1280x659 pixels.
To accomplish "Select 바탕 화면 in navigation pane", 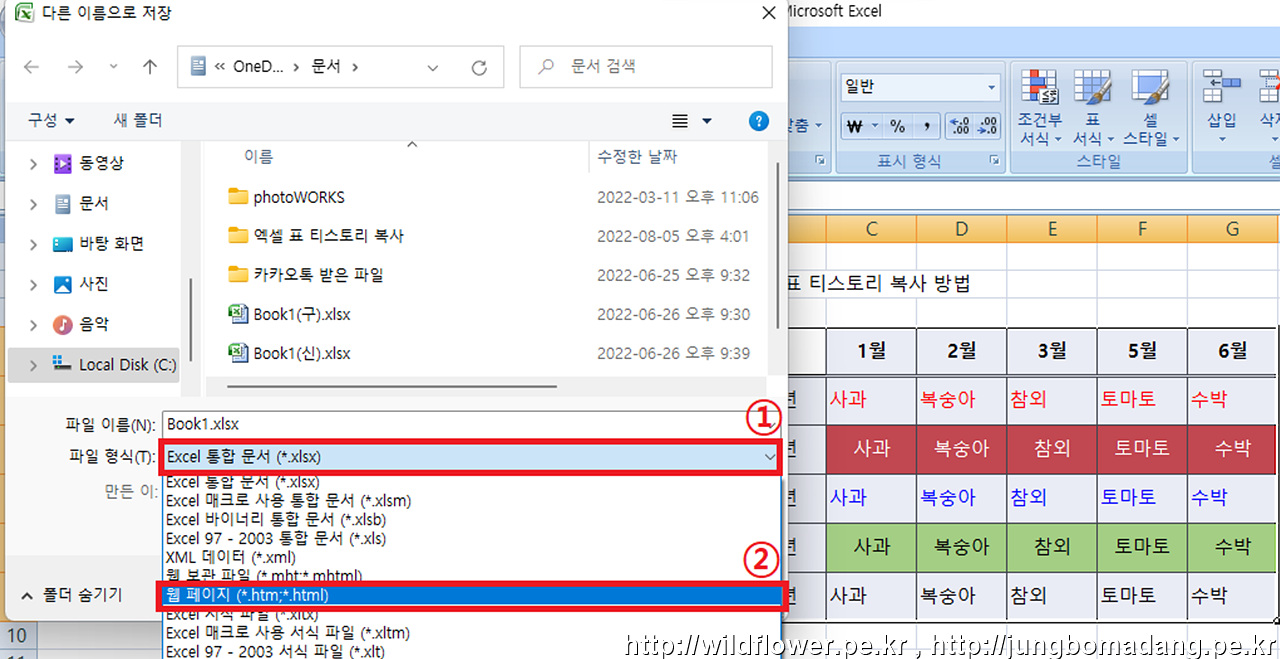I will point(111,243).
